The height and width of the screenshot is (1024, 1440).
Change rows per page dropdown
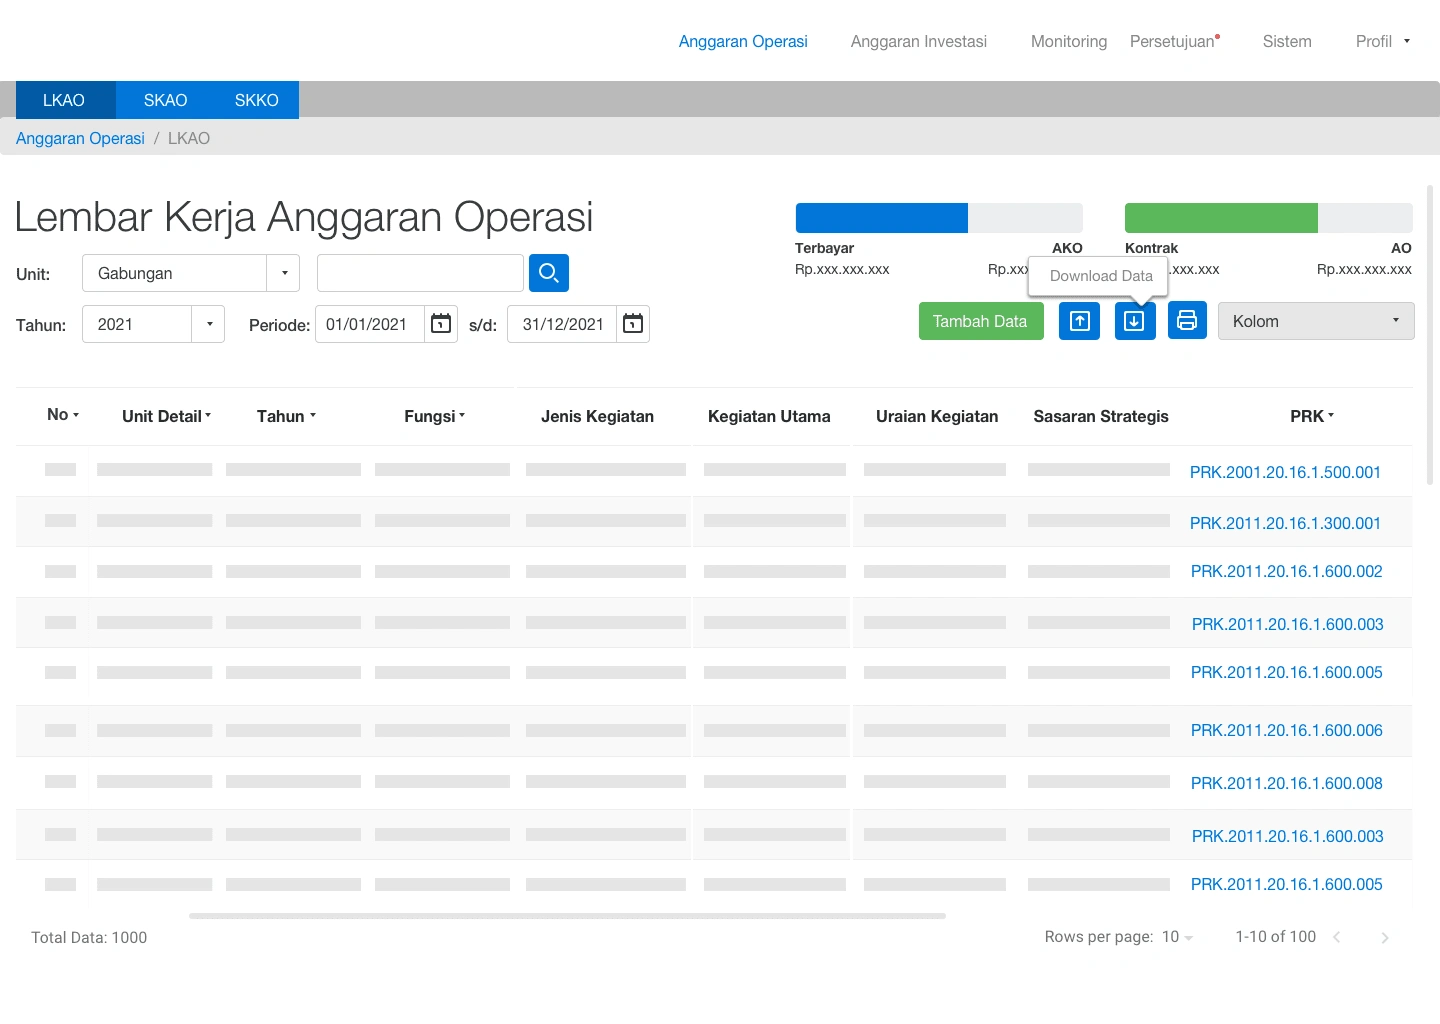pyautogui.click(x=1177, y=937)
